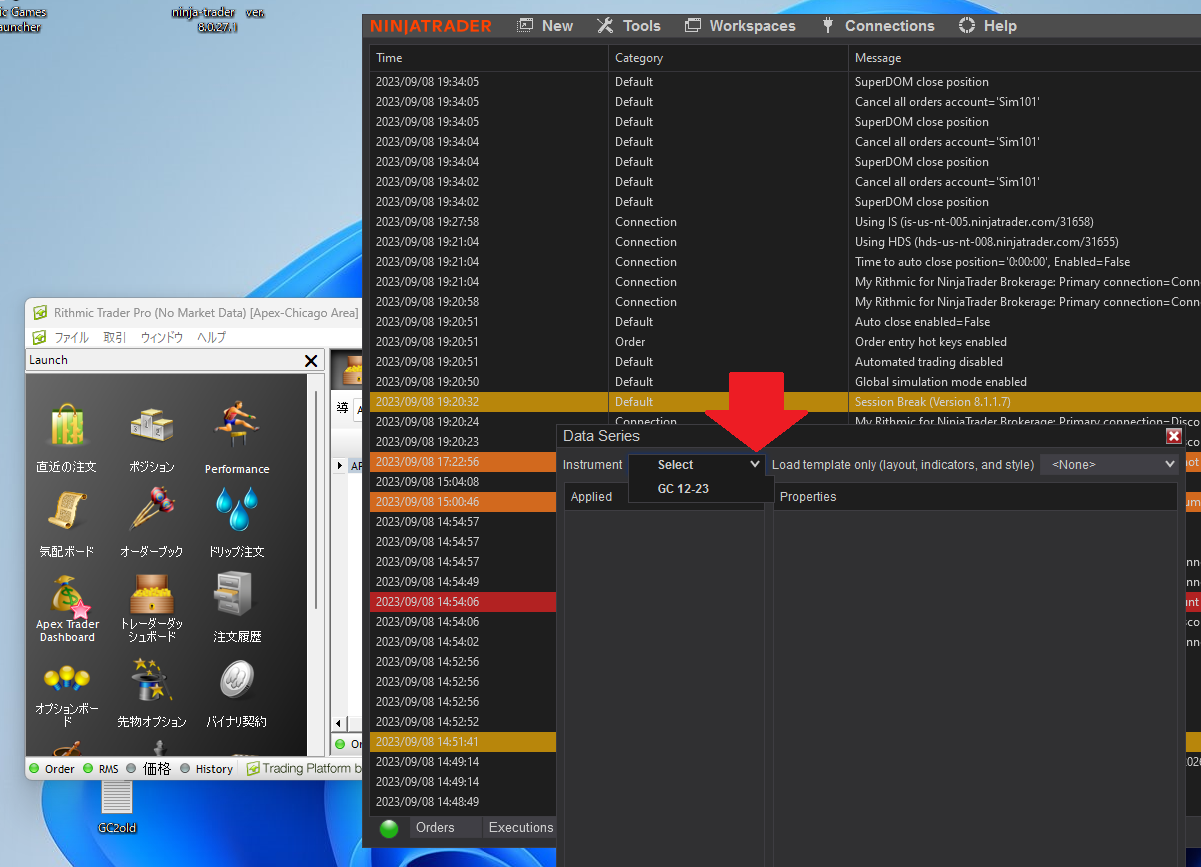Select the Session Break (Version 8.1.1.7) log row
1201x867 pixels.
point(785,402)
